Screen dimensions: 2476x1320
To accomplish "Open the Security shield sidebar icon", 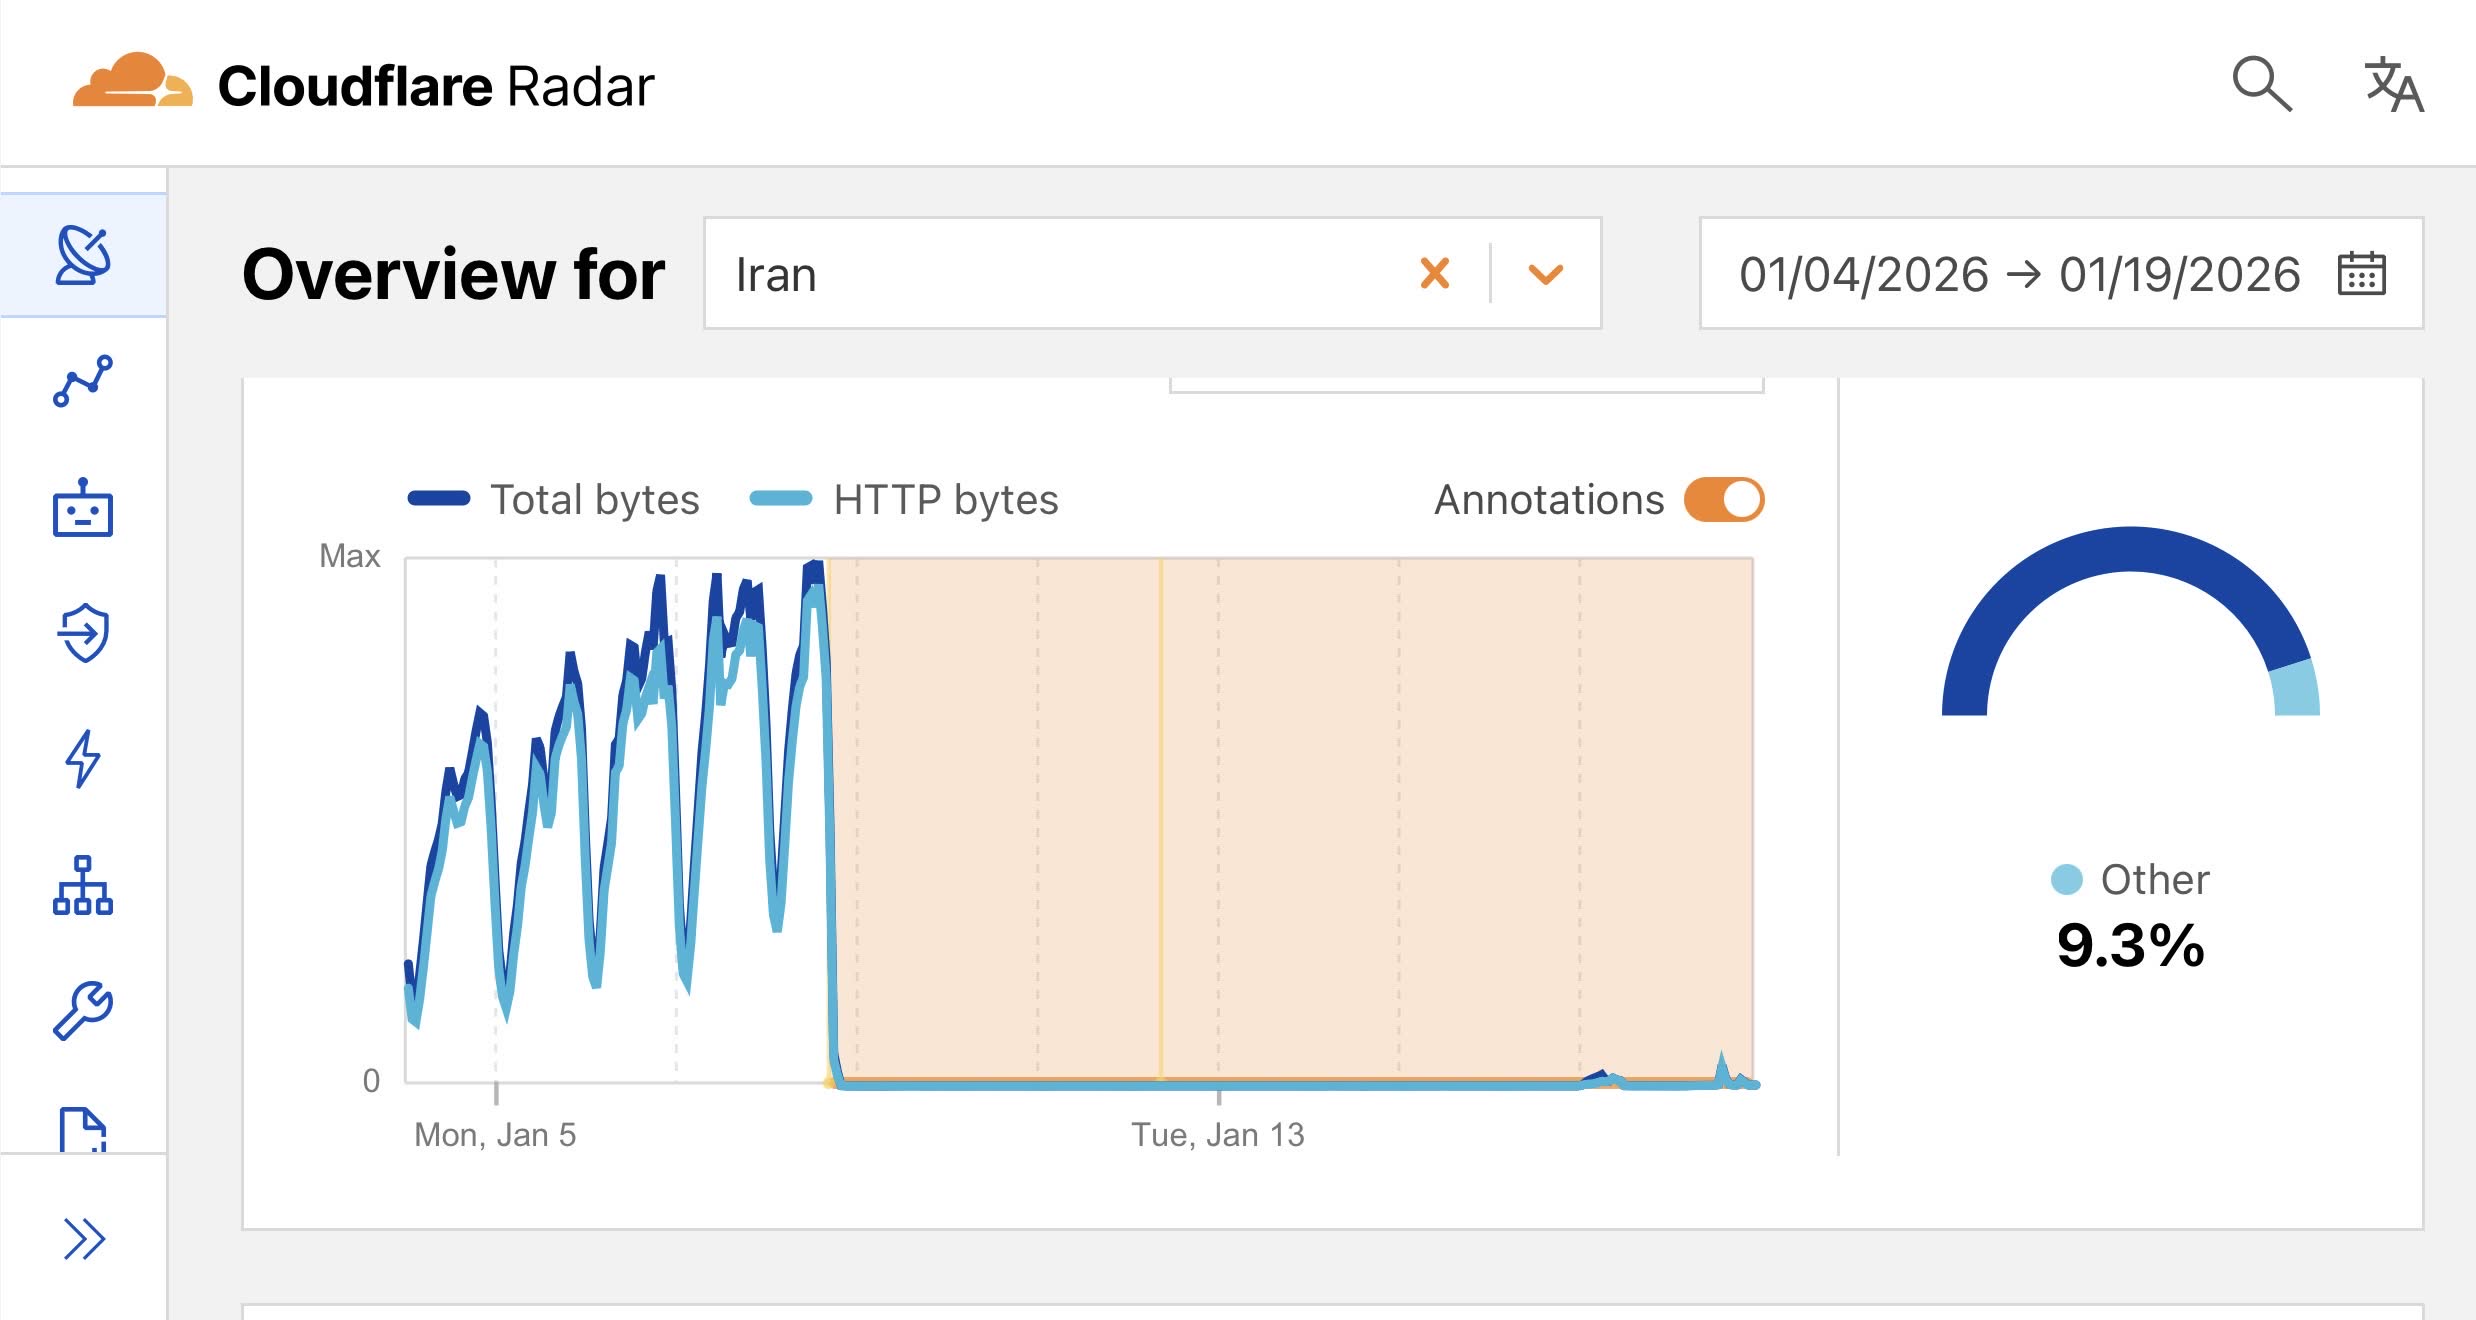I will [83, 633].
